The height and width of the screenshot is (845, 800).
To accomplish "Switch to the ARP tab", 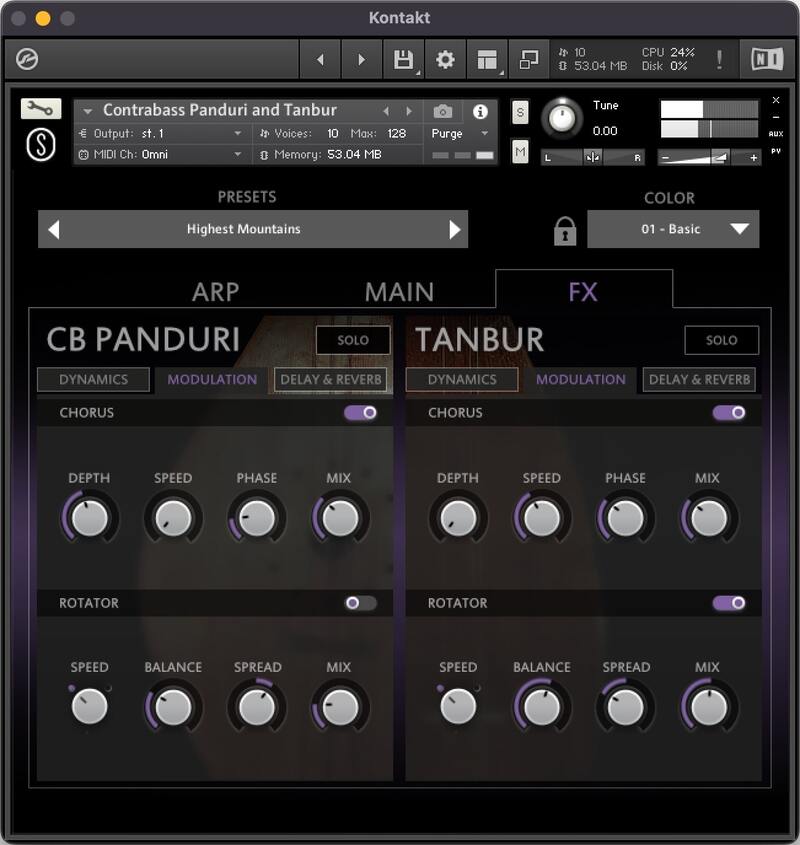I will (x=218, y=291).
